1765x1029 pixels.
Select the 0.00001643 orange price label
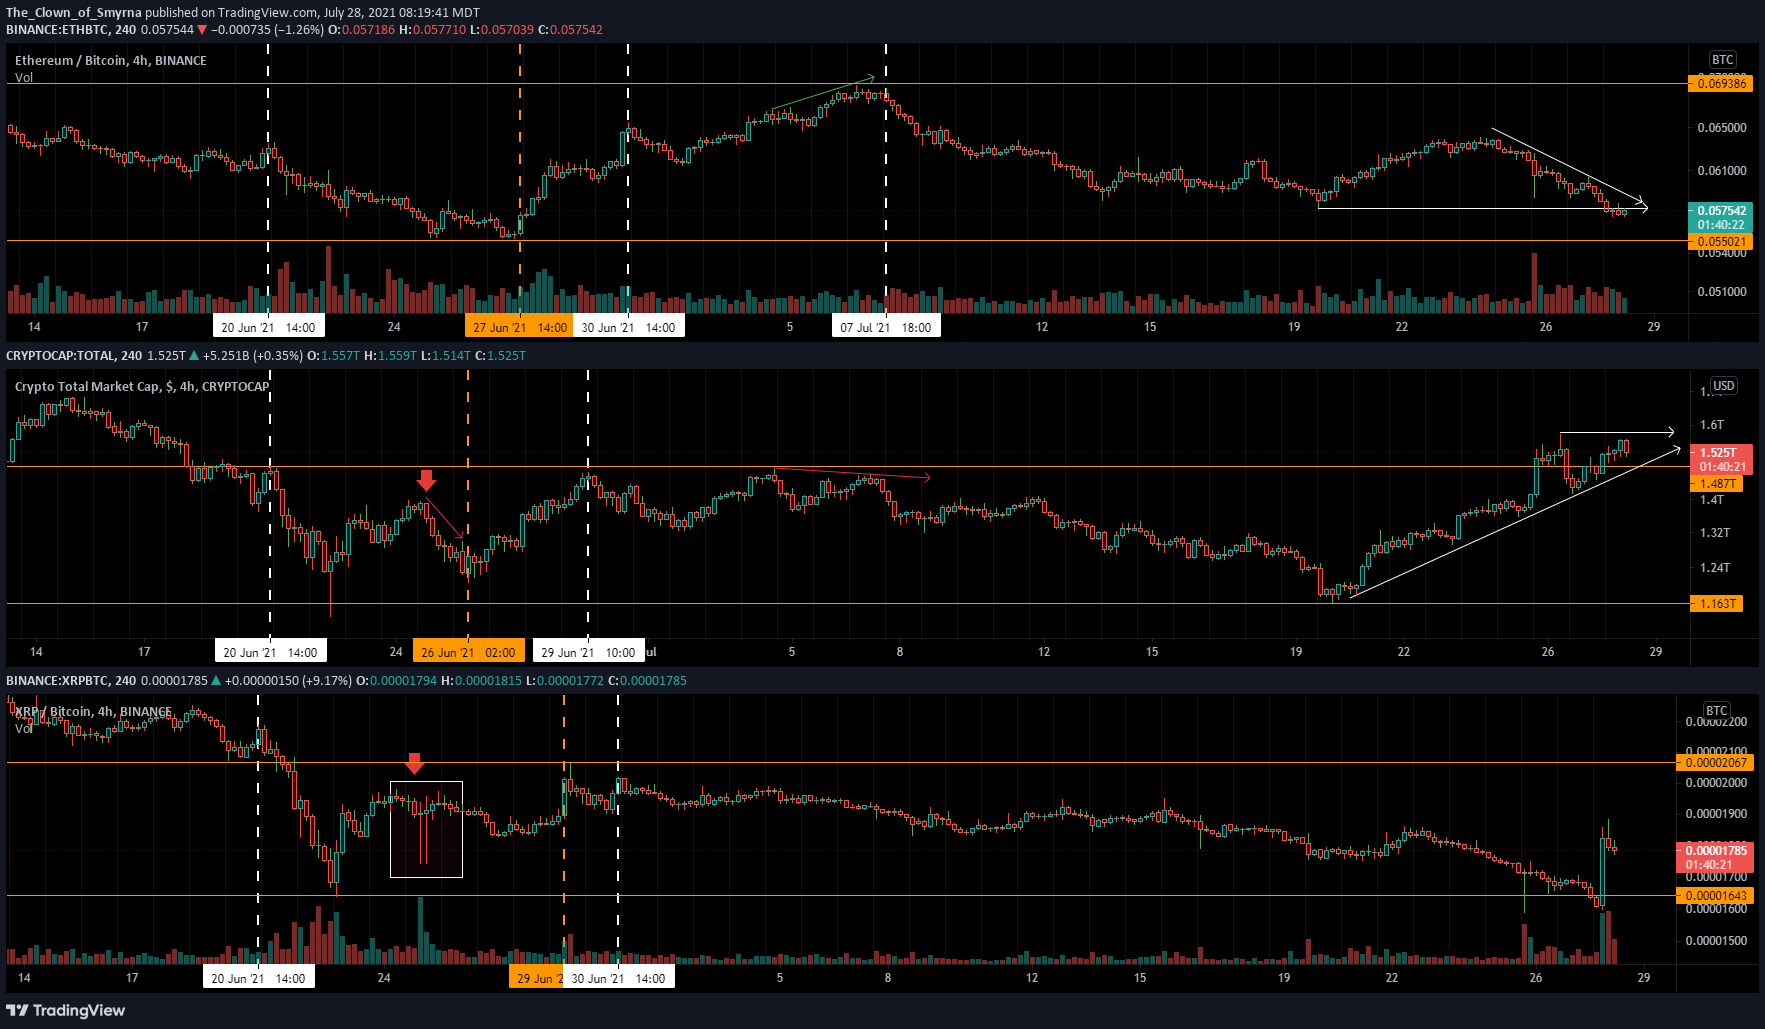point(1716,895)
